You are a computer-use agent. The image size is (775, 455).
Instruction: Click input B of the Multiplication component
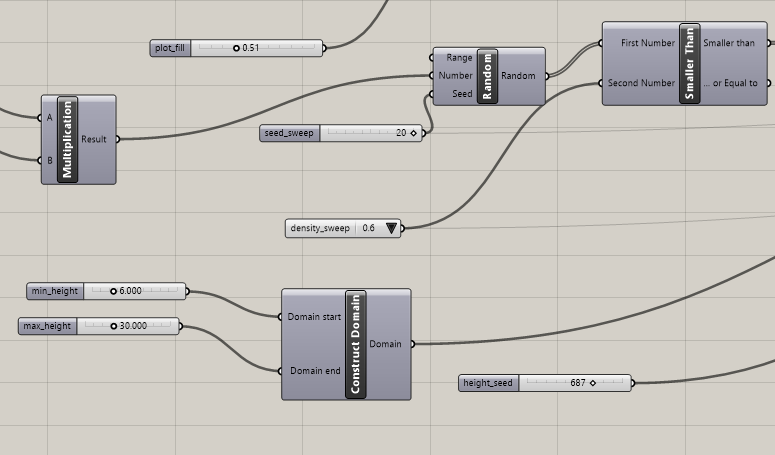click(49, 161)
